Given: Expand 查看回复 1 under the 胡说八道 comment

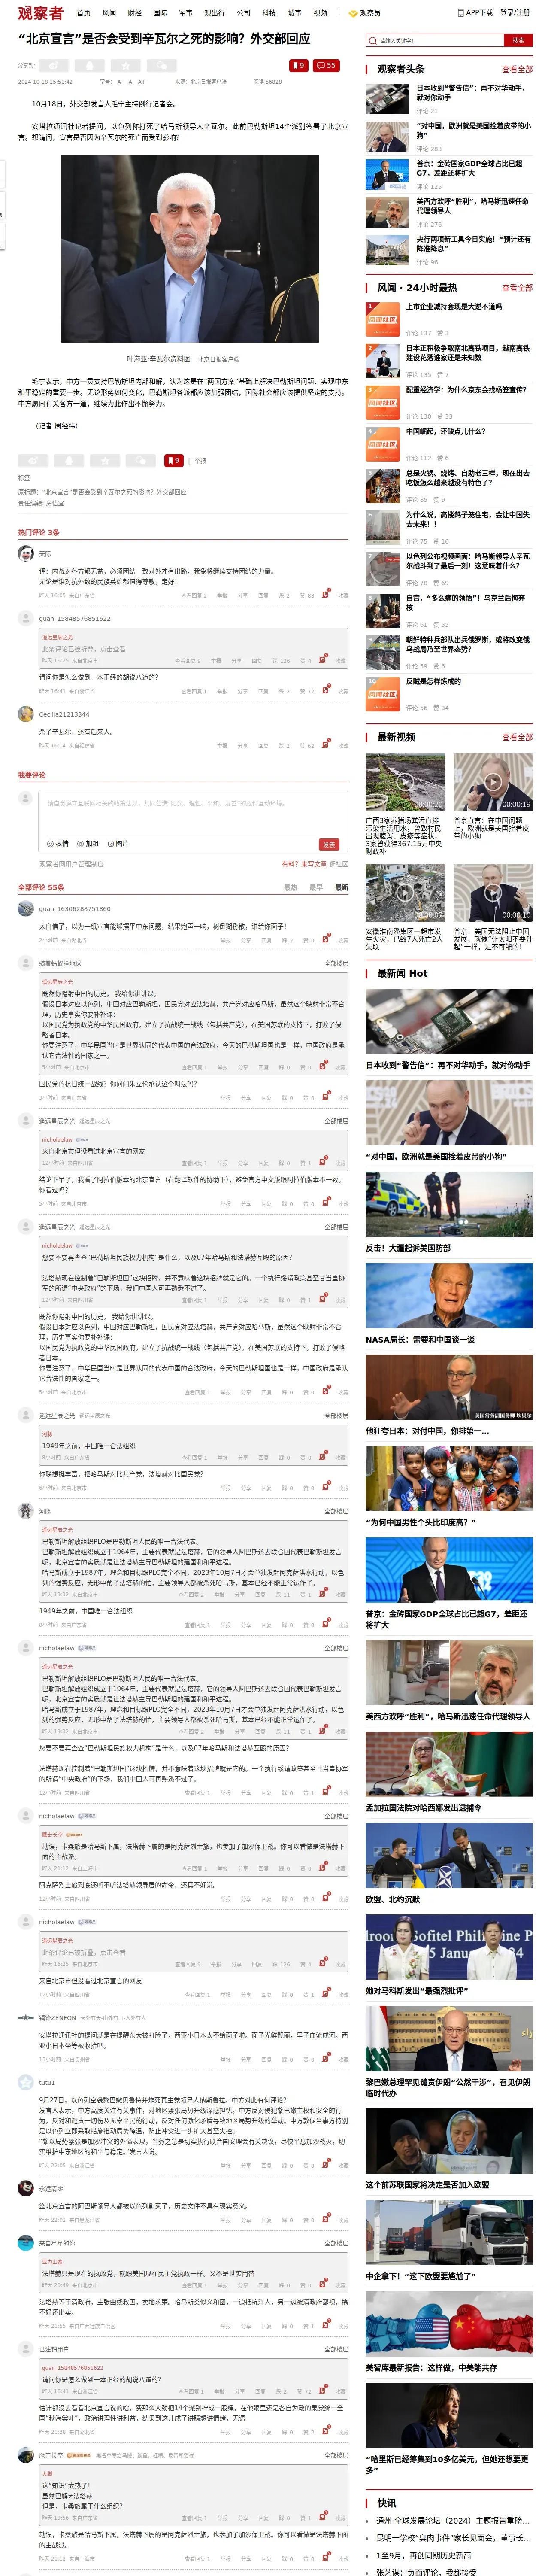Looking at the screenshot, I should (x=194, y=691).
